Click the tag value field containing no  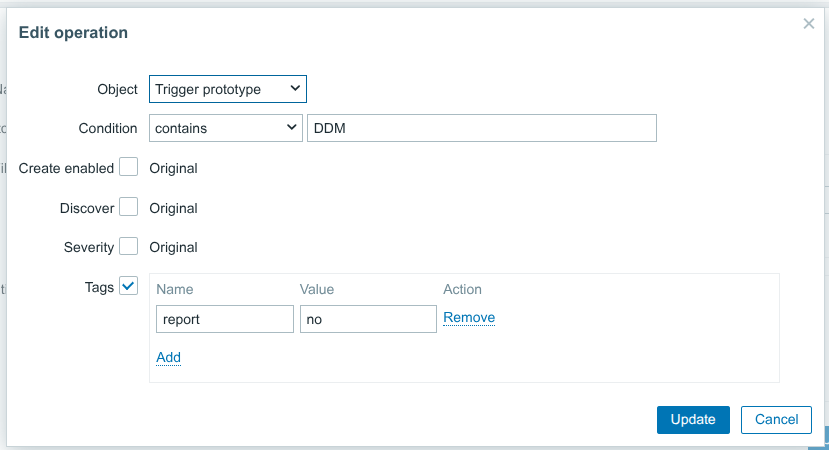click(x=368, y=319)
